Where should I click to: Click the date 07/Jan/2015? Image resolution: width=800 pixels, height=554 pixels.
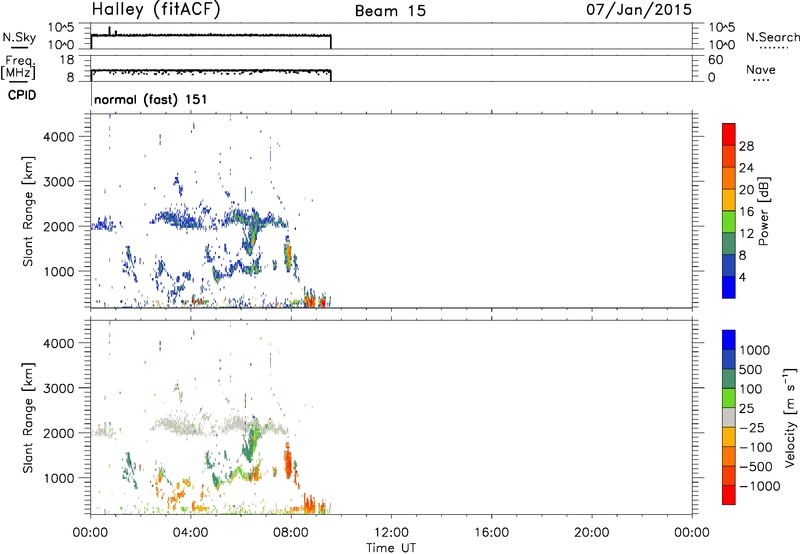click(639, 10)
